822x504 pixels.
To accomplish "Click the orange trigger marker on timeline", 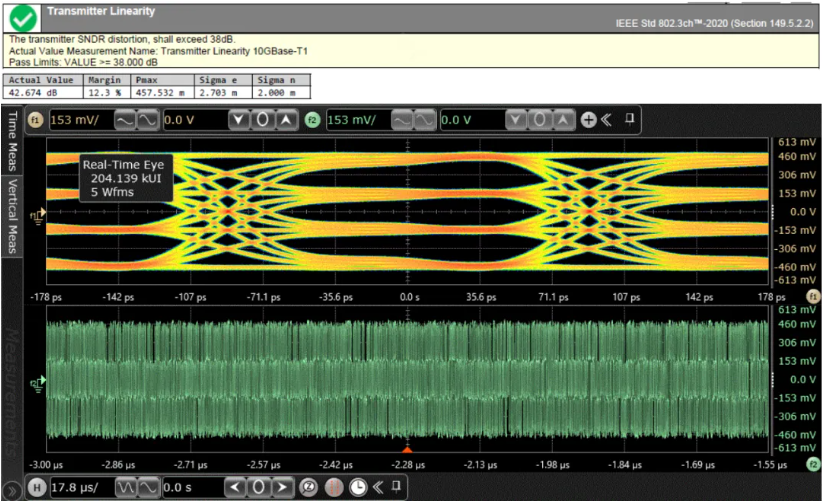I will point(407,451).
